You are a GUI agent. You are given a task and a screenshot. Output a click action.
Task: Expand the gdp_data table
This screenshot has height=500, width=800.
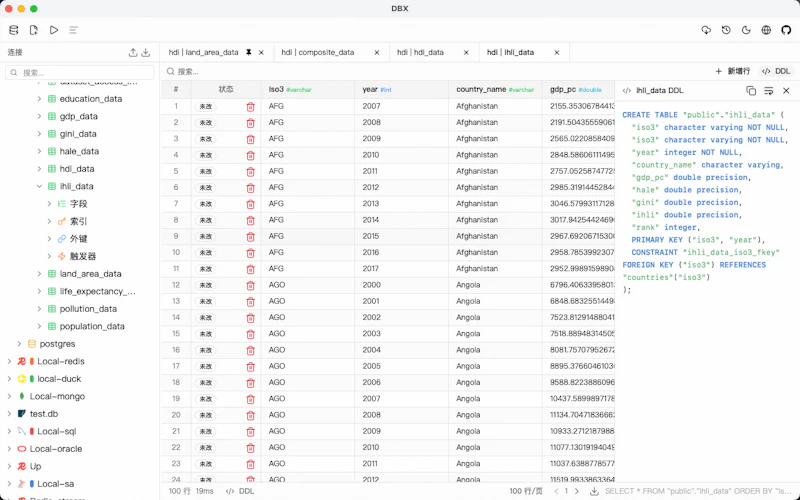[x=39, y=116]
